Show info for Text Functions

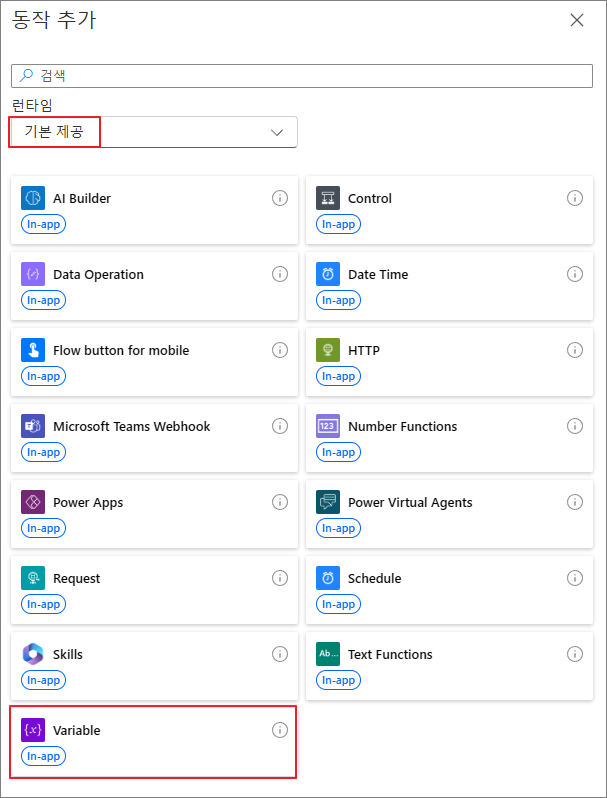575,654
